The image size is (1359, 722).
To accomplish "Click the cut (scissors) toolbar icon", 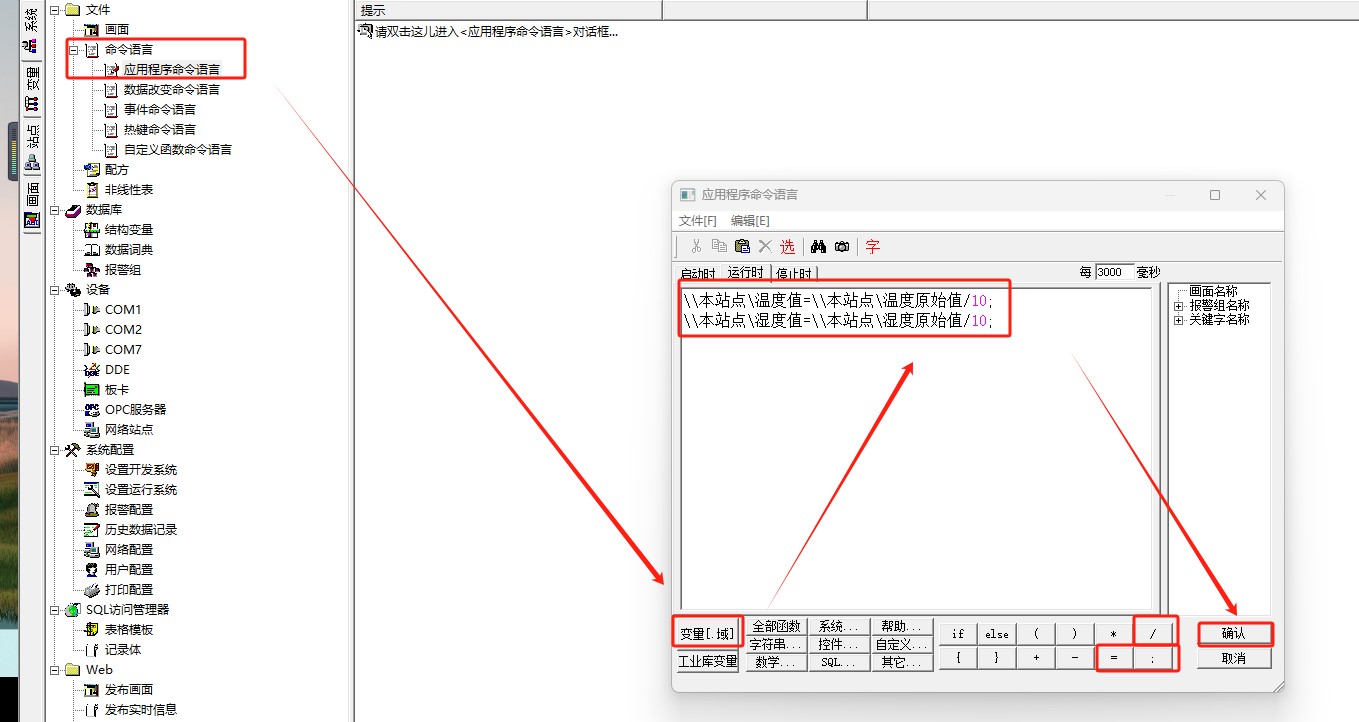I will 696,246.
